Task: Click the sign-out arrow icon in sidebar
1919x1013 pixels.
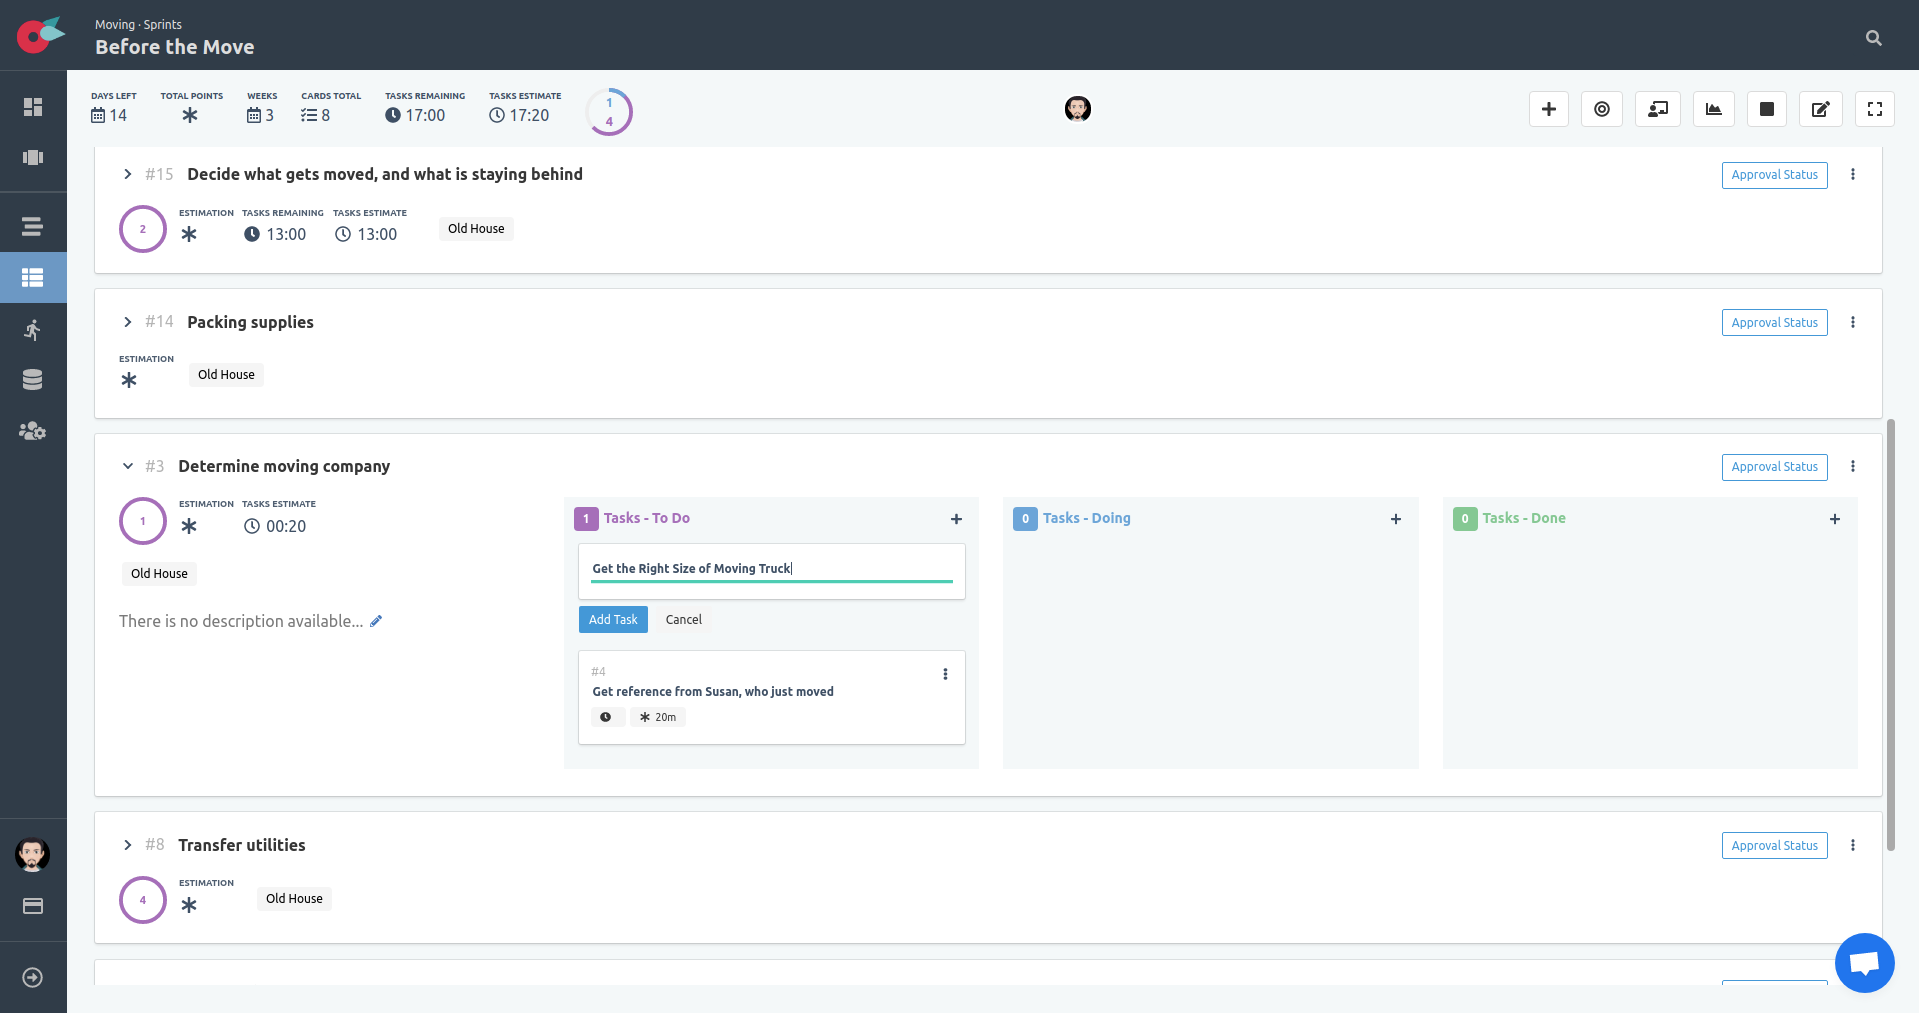Action: coord(33,977)
